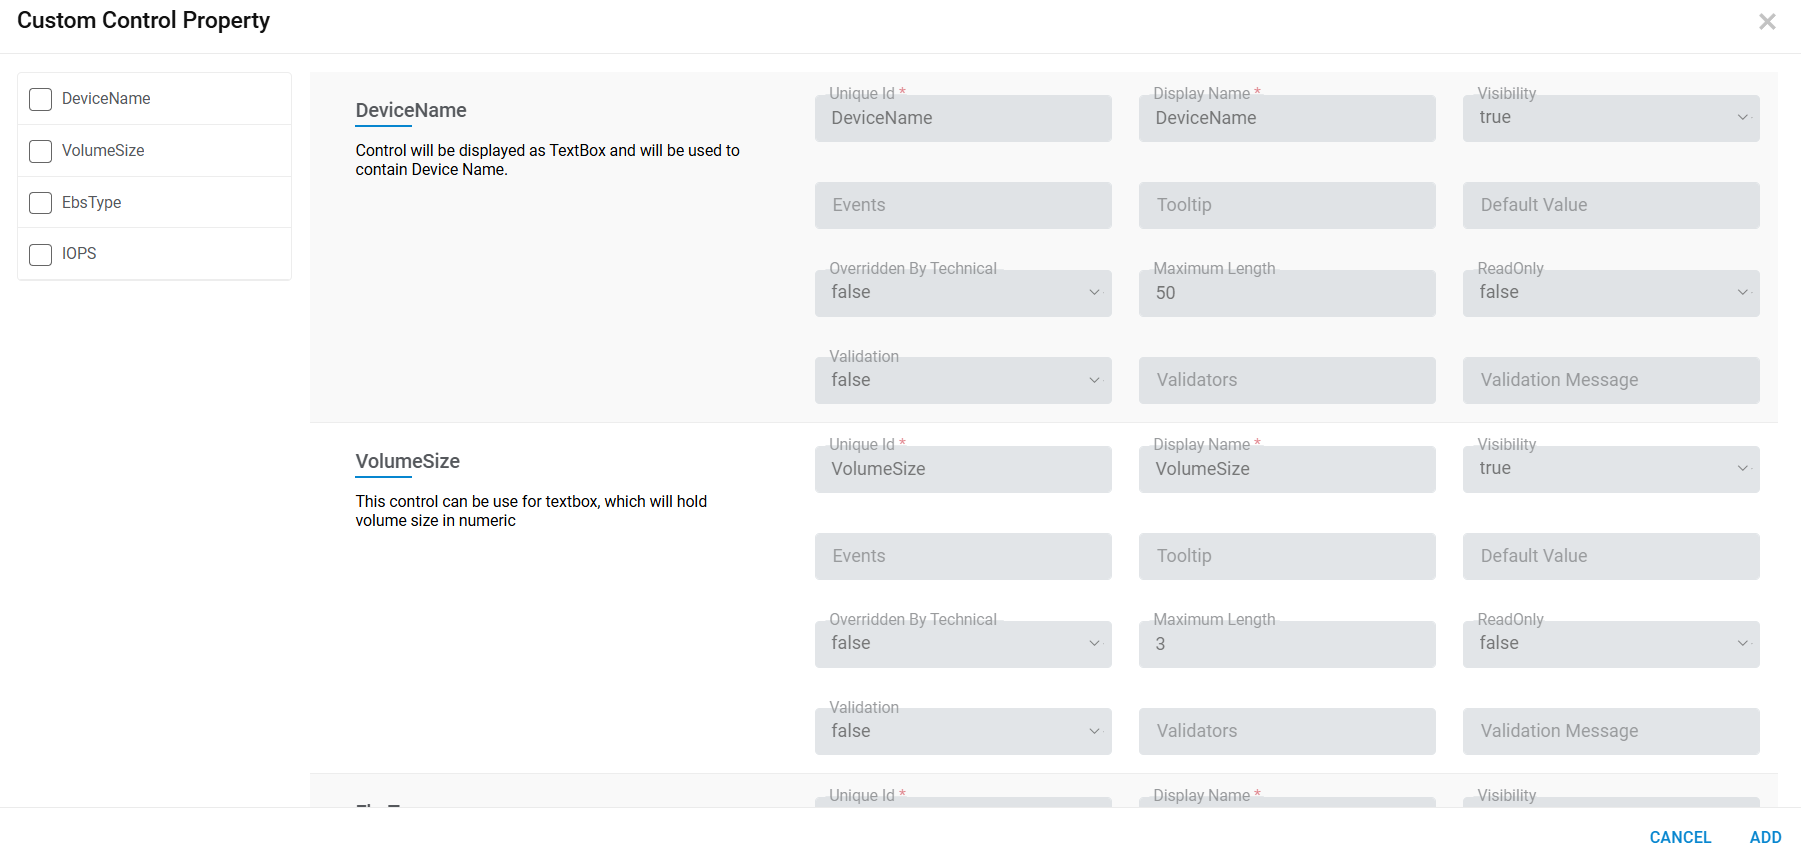Check the DeviceName checkbox

[41, 99]
